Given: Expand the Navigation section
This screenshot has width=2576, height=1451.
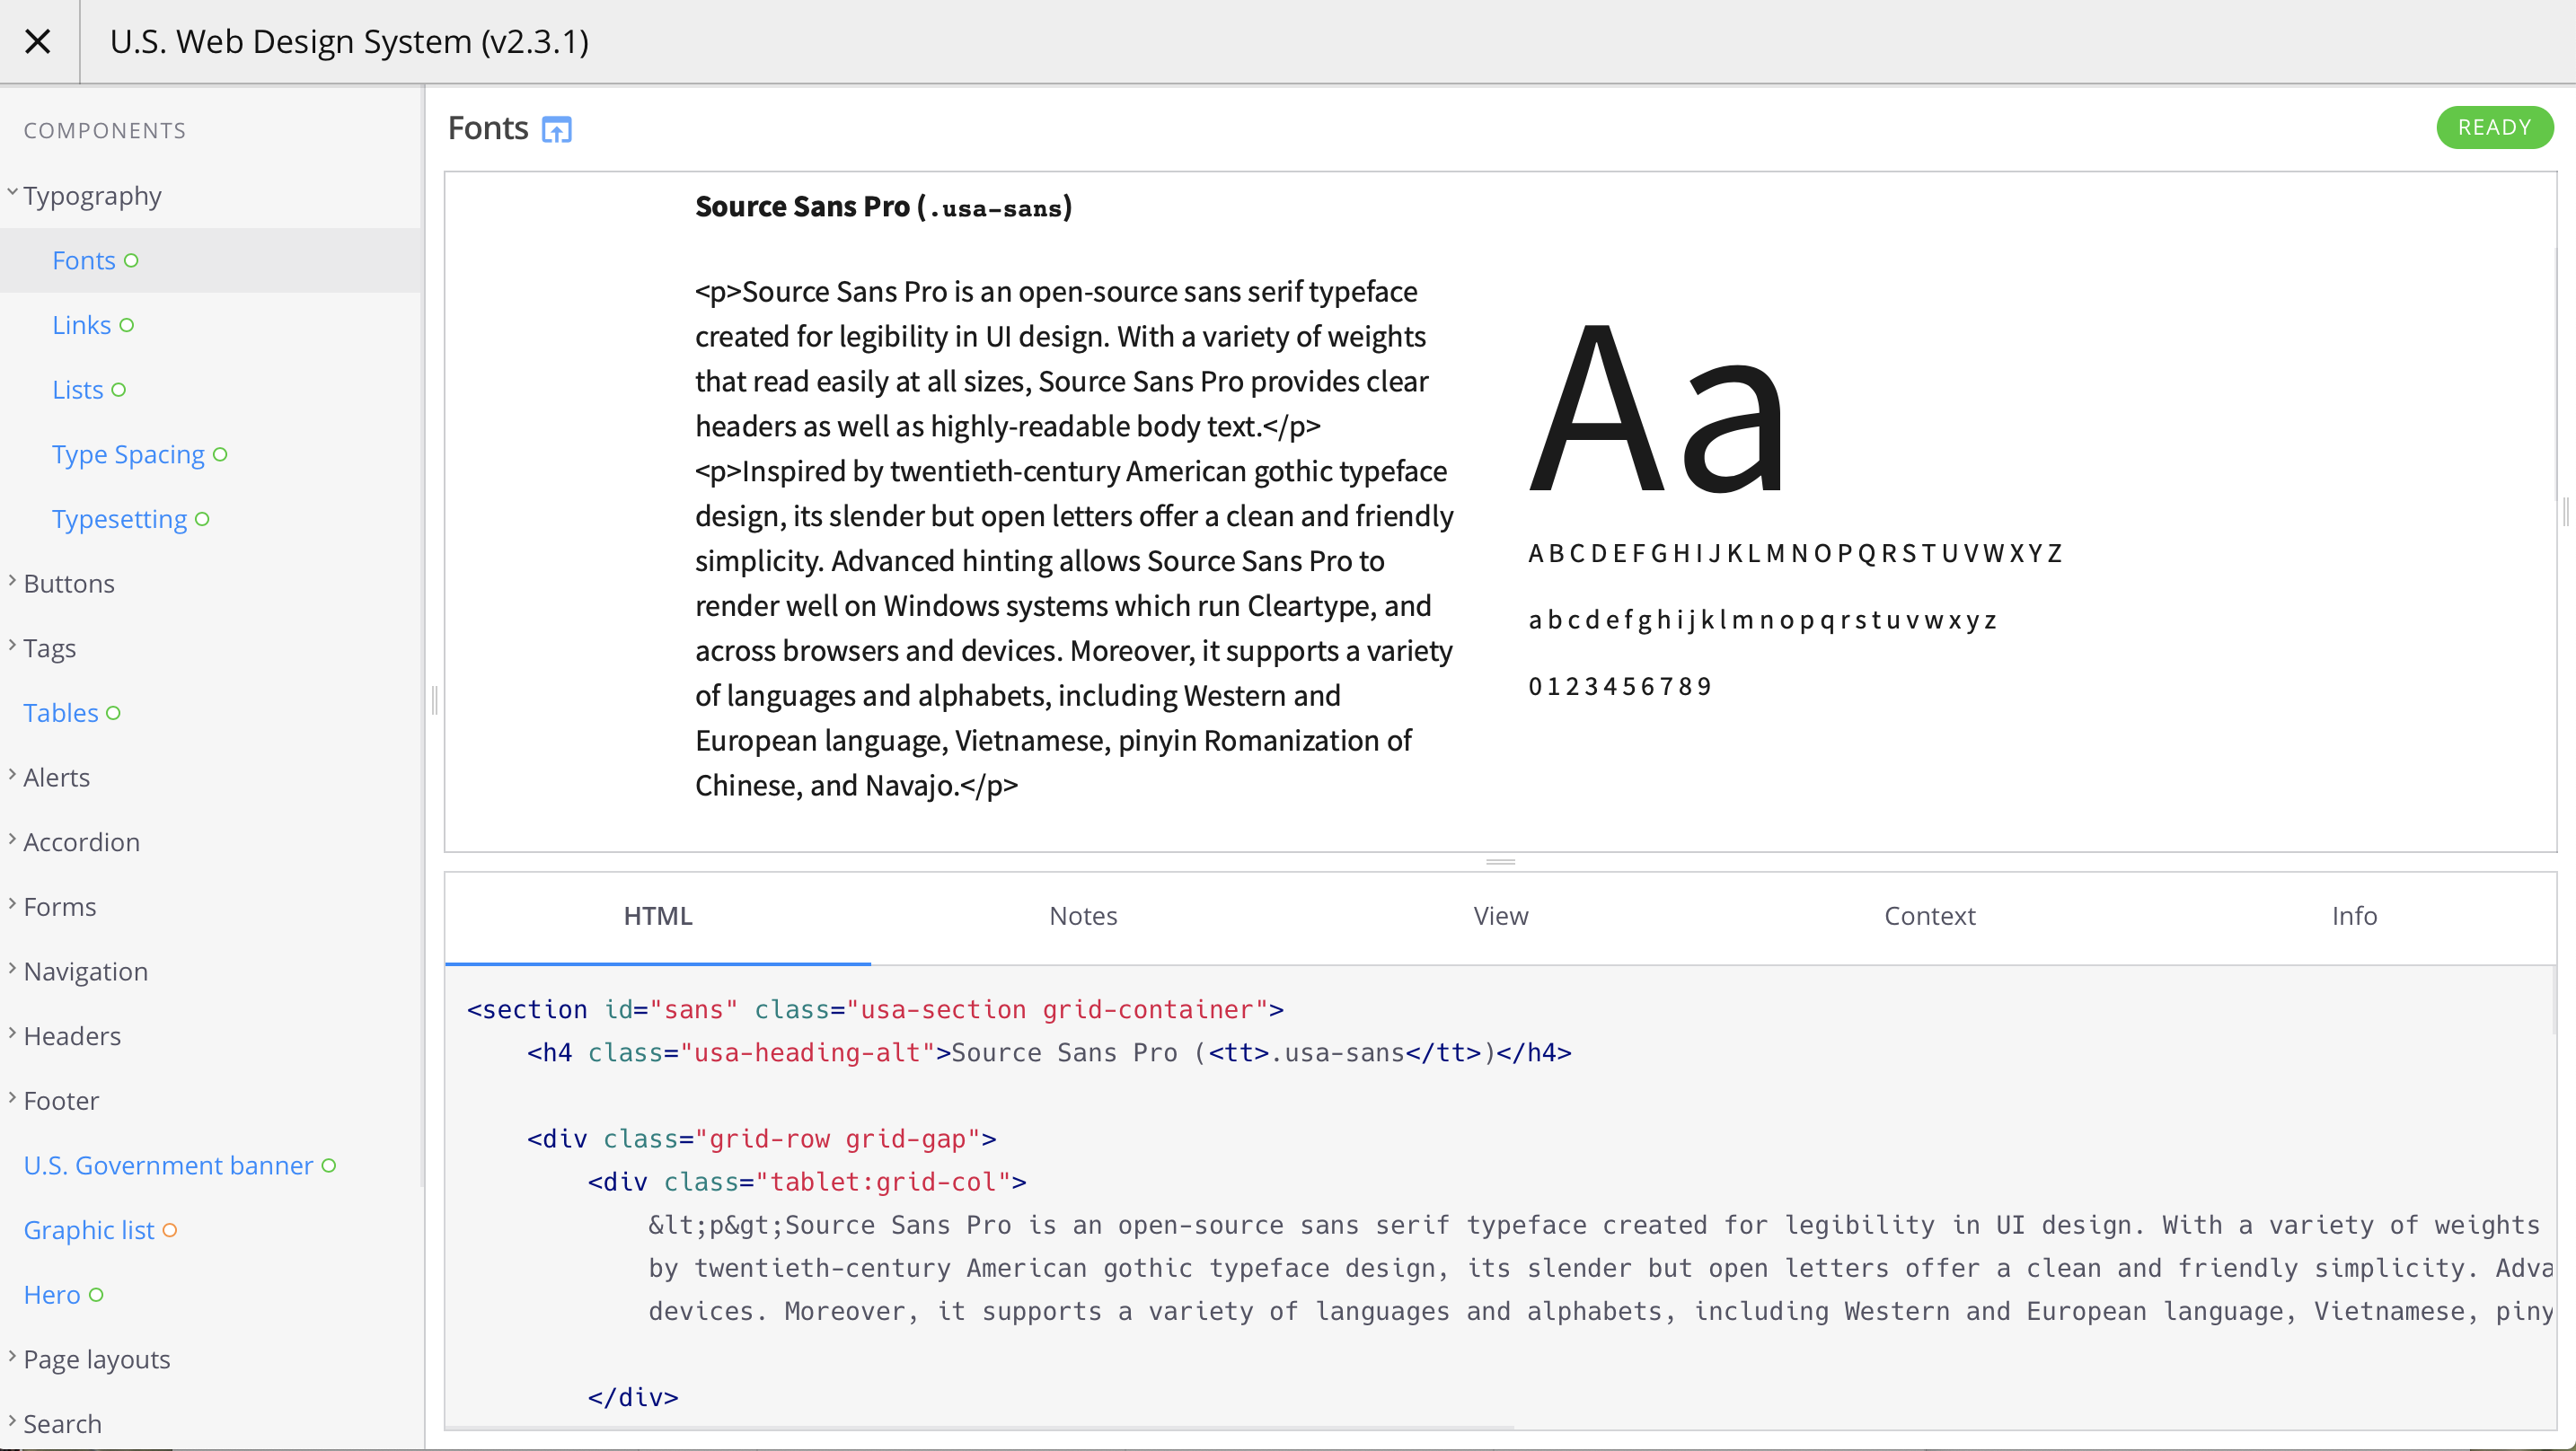Looking at the screenshot, I should [85, 971].
